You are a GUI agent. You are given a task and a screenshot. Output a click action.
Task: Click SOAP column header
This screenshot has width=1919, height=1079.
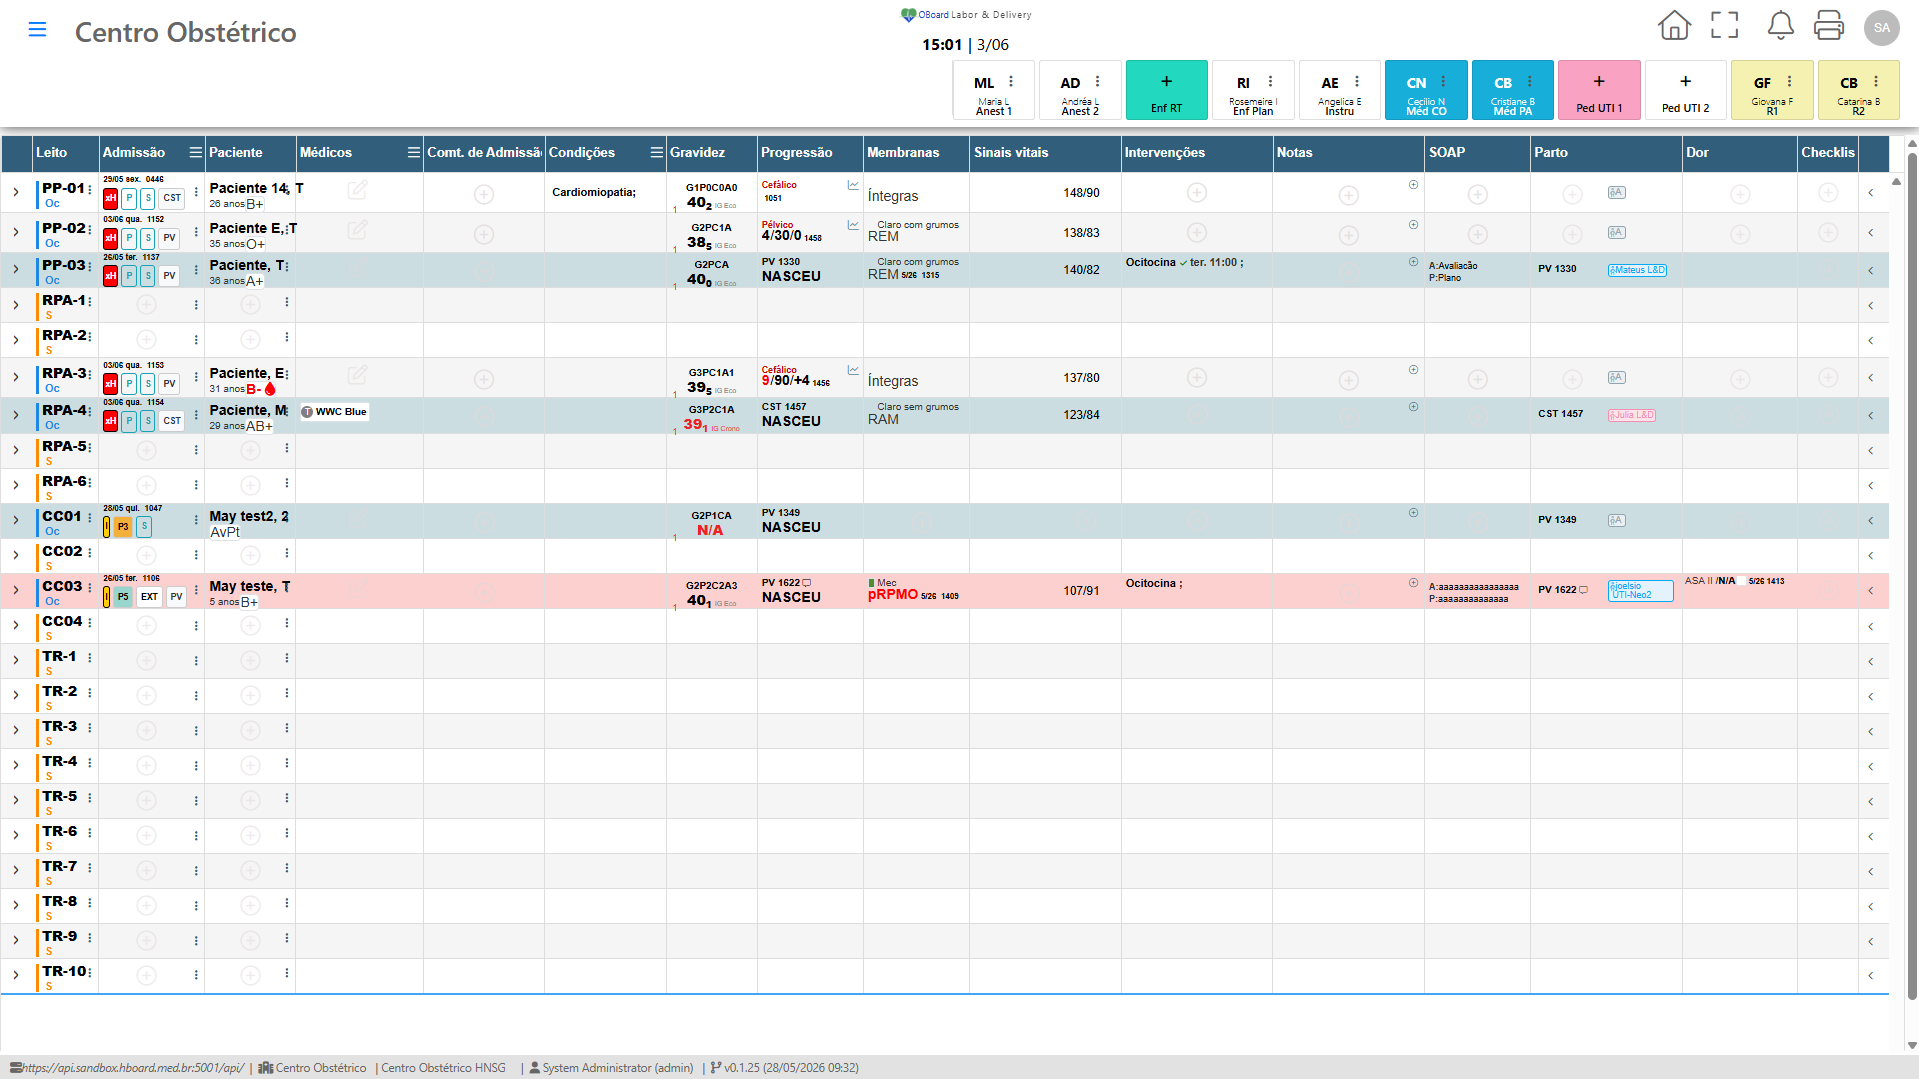1446,153
